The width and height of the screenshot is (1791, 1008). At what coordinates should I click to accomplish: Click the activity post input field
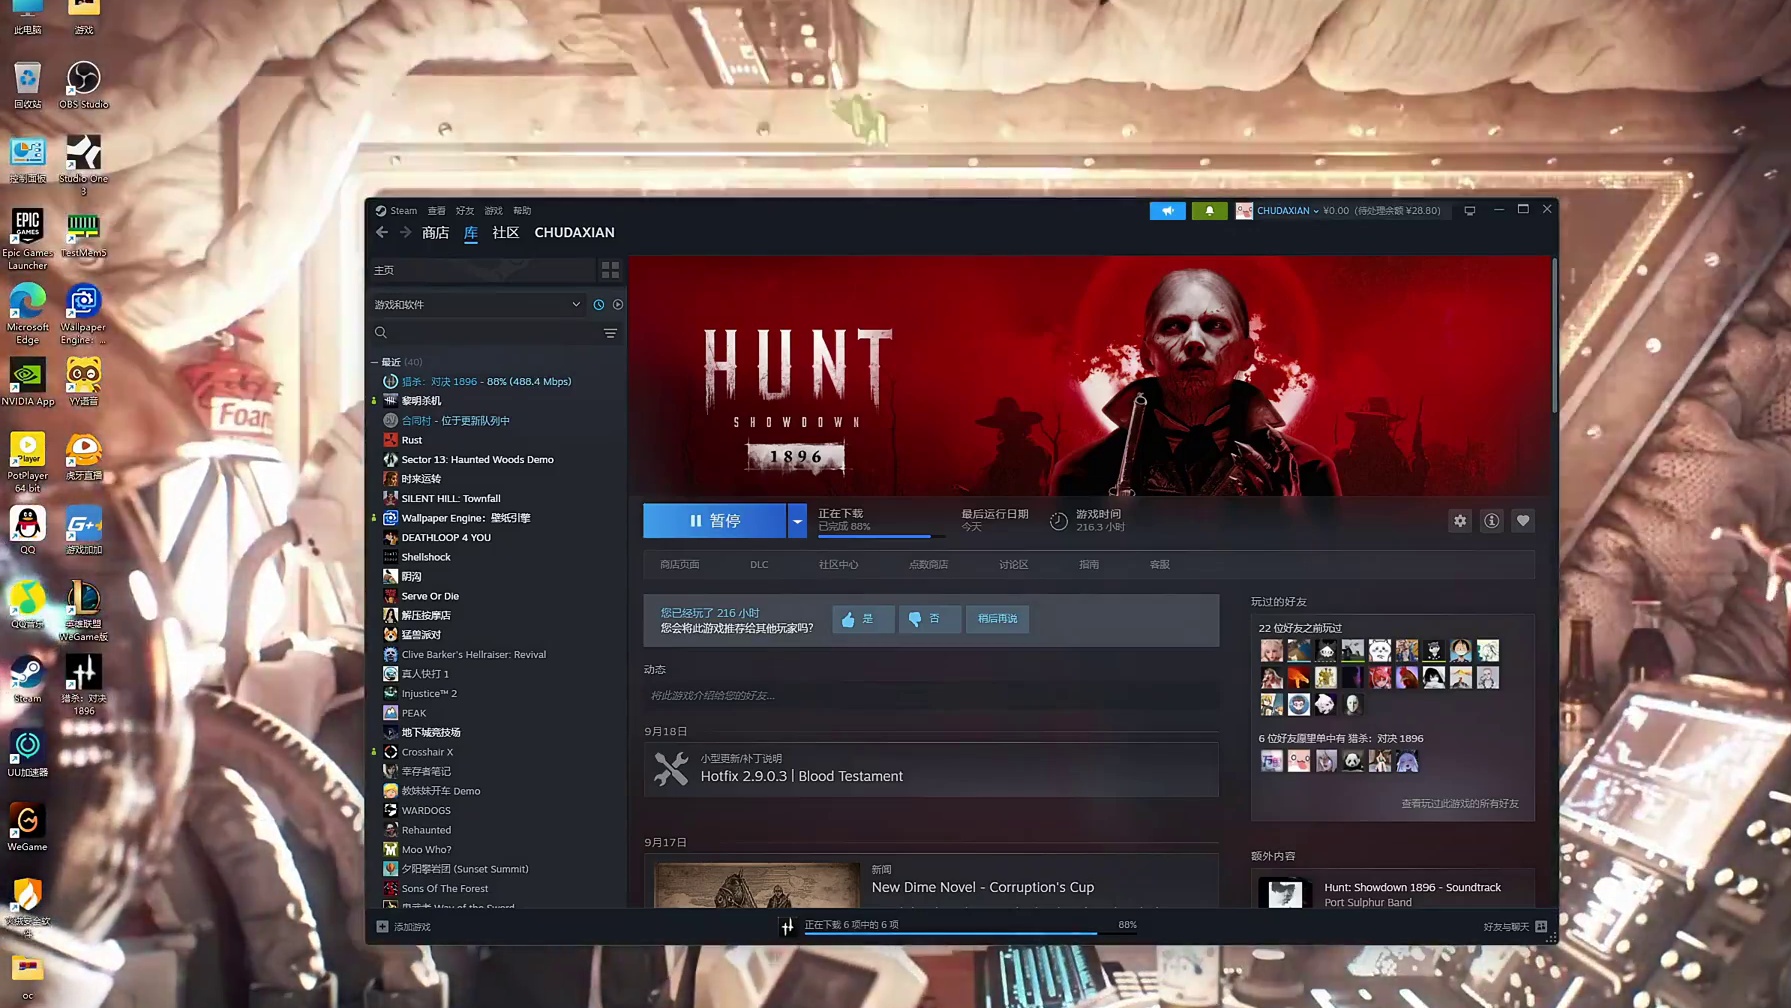click(930, 696)
